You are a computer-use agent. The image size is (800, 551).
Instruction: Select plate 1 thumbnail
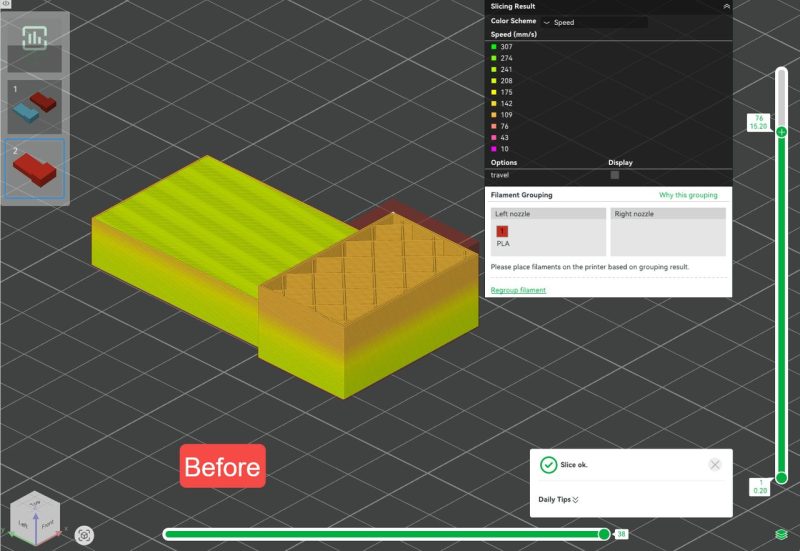point(36,107)
